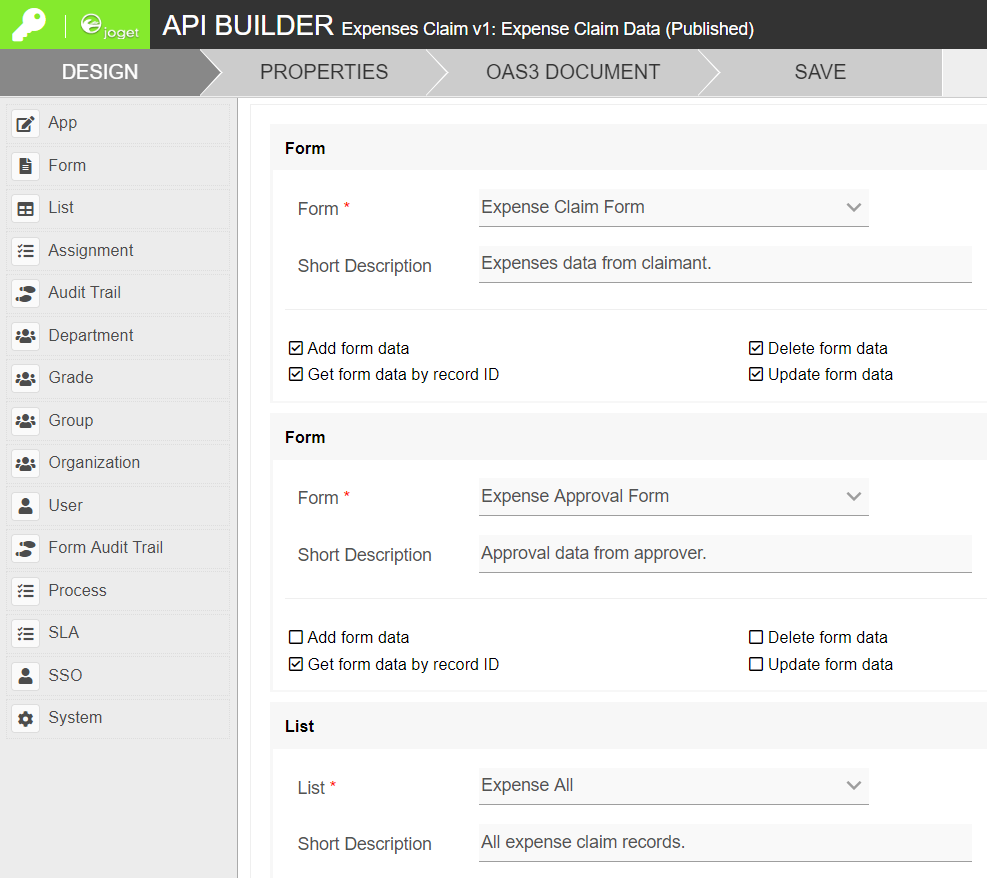Select the SSO person icon
Screen dimensions: 987x878
[x=26, y=676]
